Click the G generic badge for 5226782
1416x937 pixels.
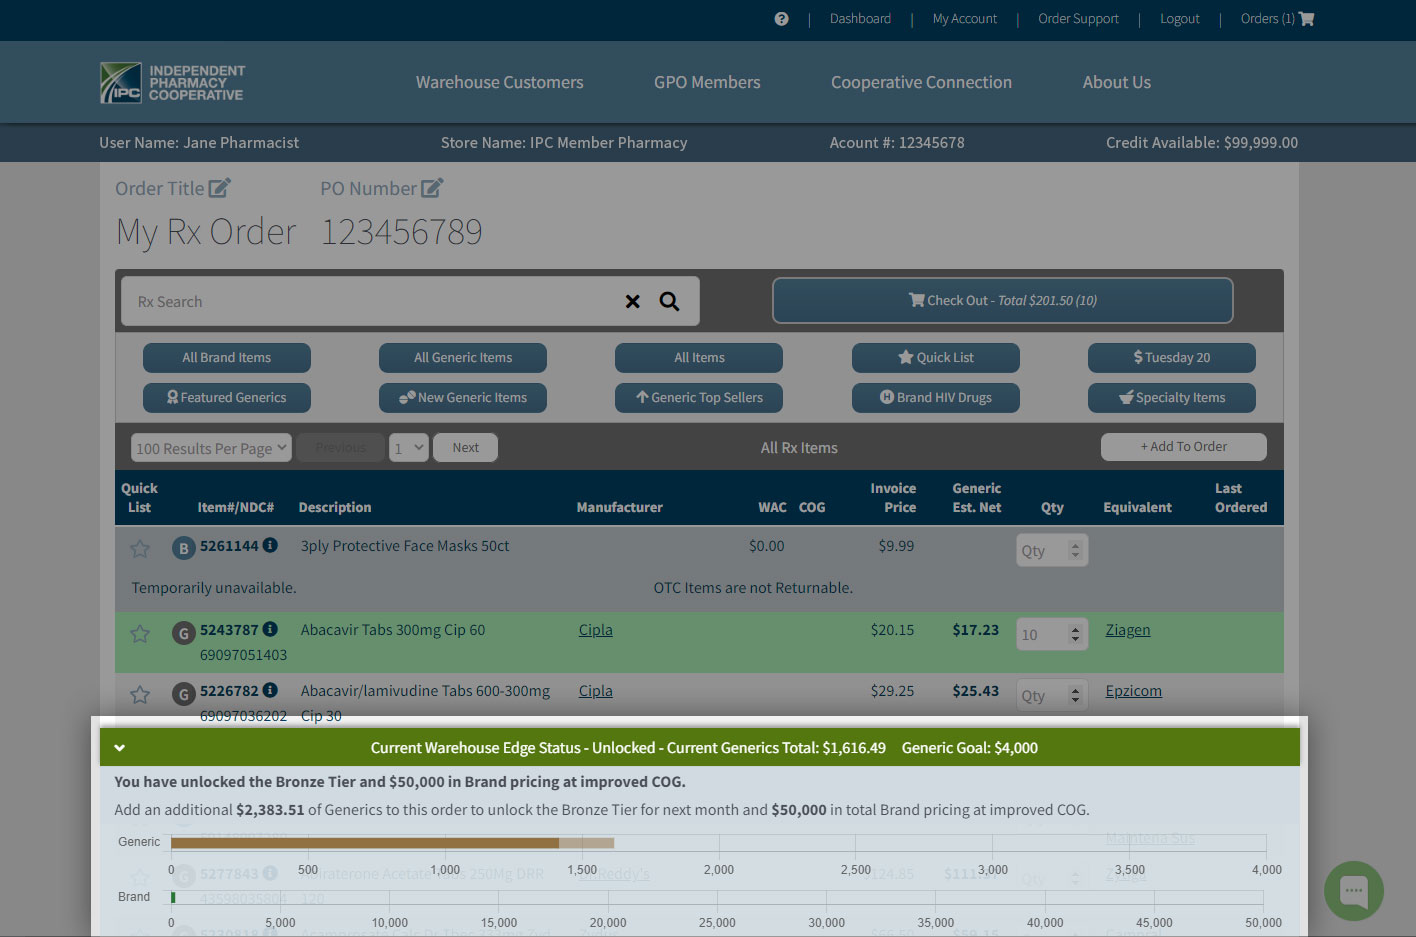(x=183, y=694)
